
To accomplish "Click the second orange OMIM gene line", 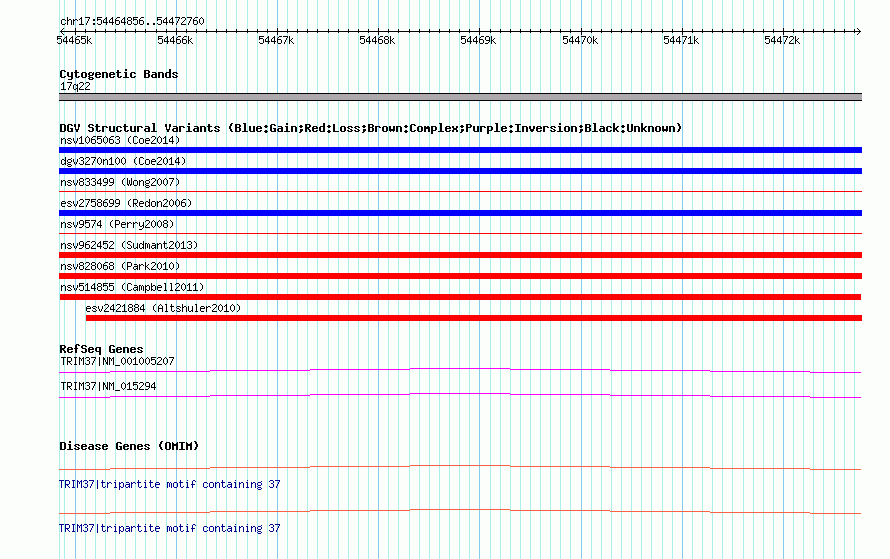I will click(x=460, y=511).
